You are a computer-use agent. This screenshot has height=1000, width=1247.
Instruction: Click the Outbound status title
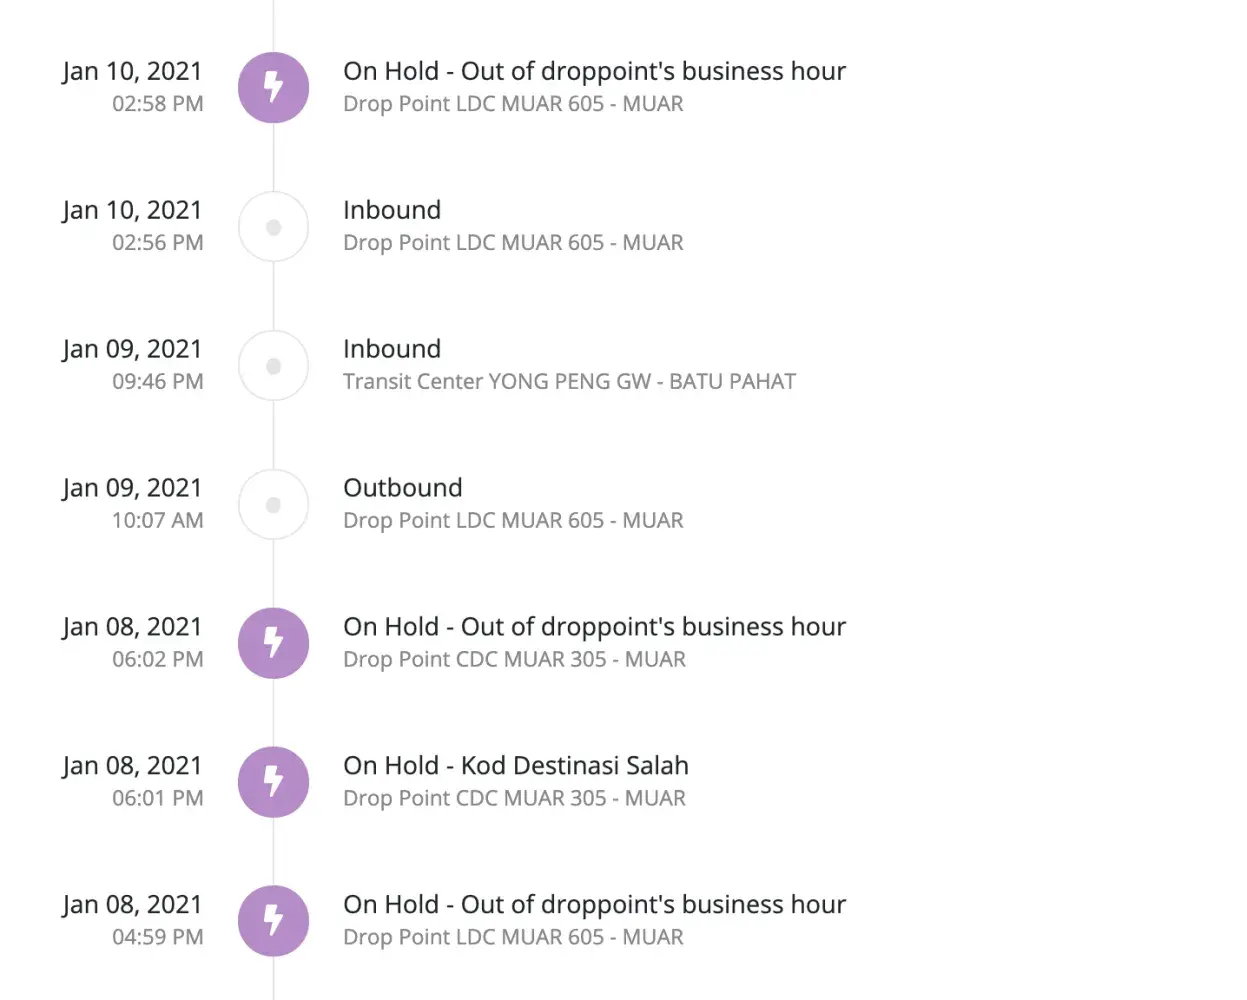pyautogui.click(x=402, y=488)
